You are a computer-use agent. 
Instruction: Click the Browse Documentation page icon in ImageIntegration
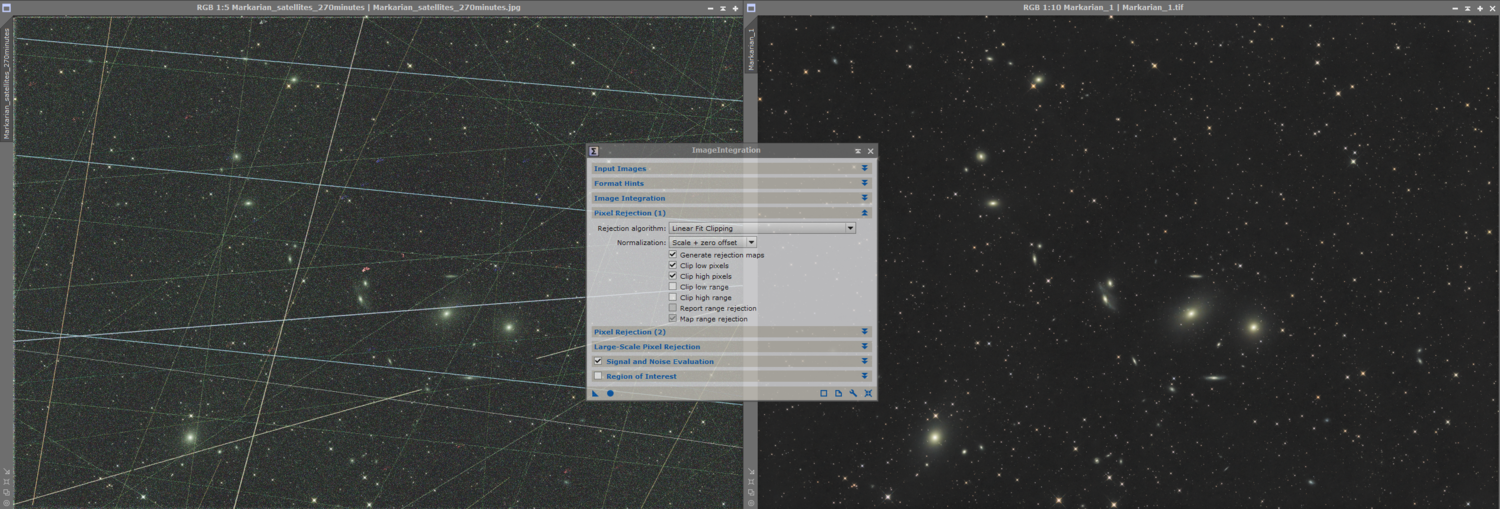(838, 393)
